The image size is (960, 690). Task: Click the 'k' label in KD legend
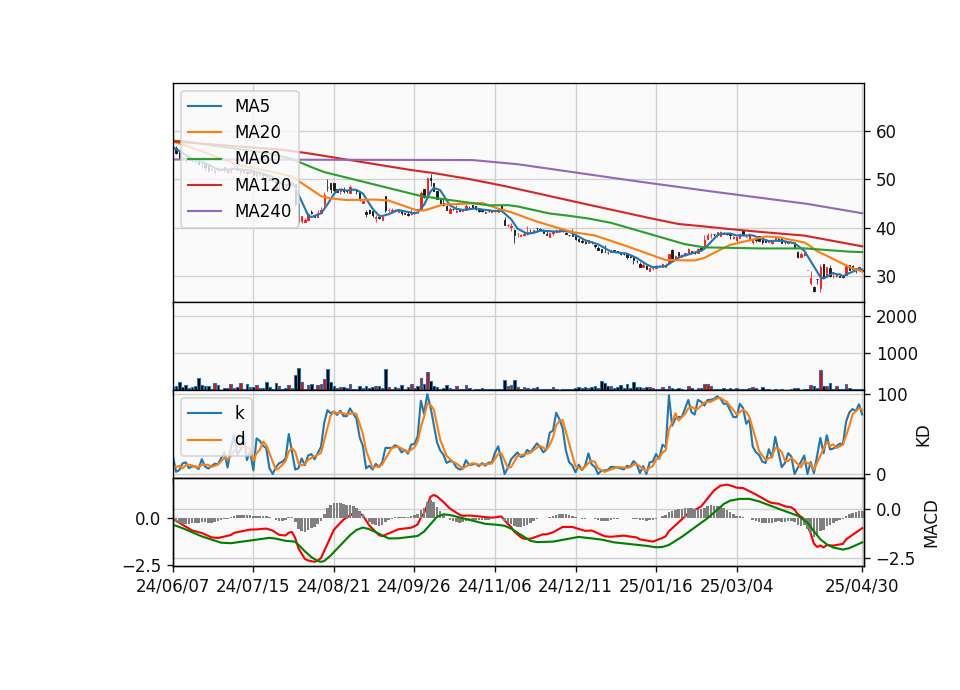point(239,413)
